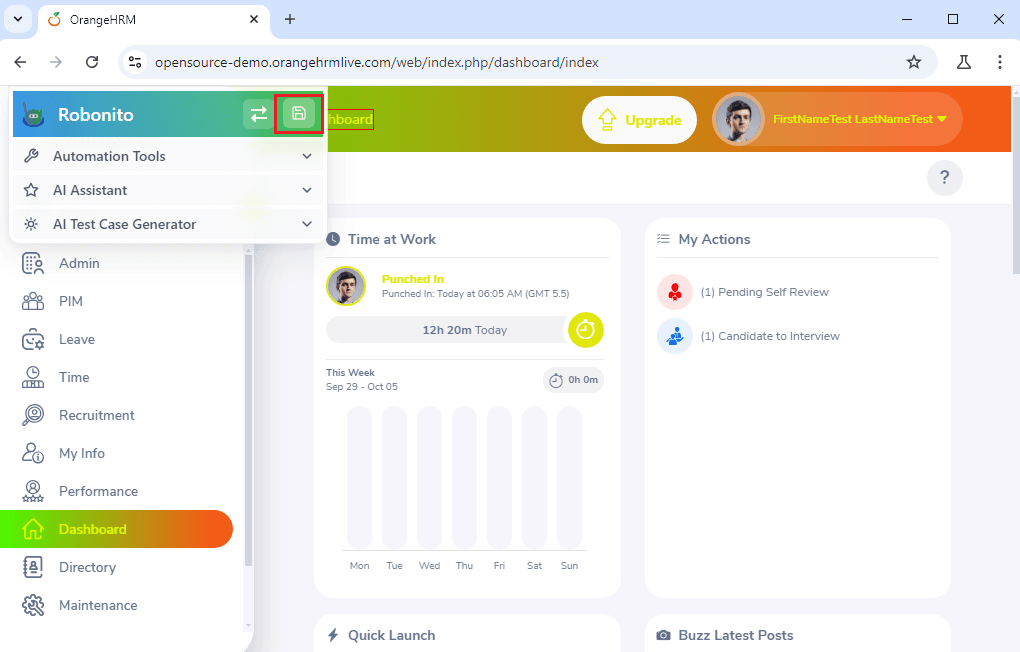
Task: Click the Quick Launch heading
Action: pyautogui.click(x=392, y=635)
